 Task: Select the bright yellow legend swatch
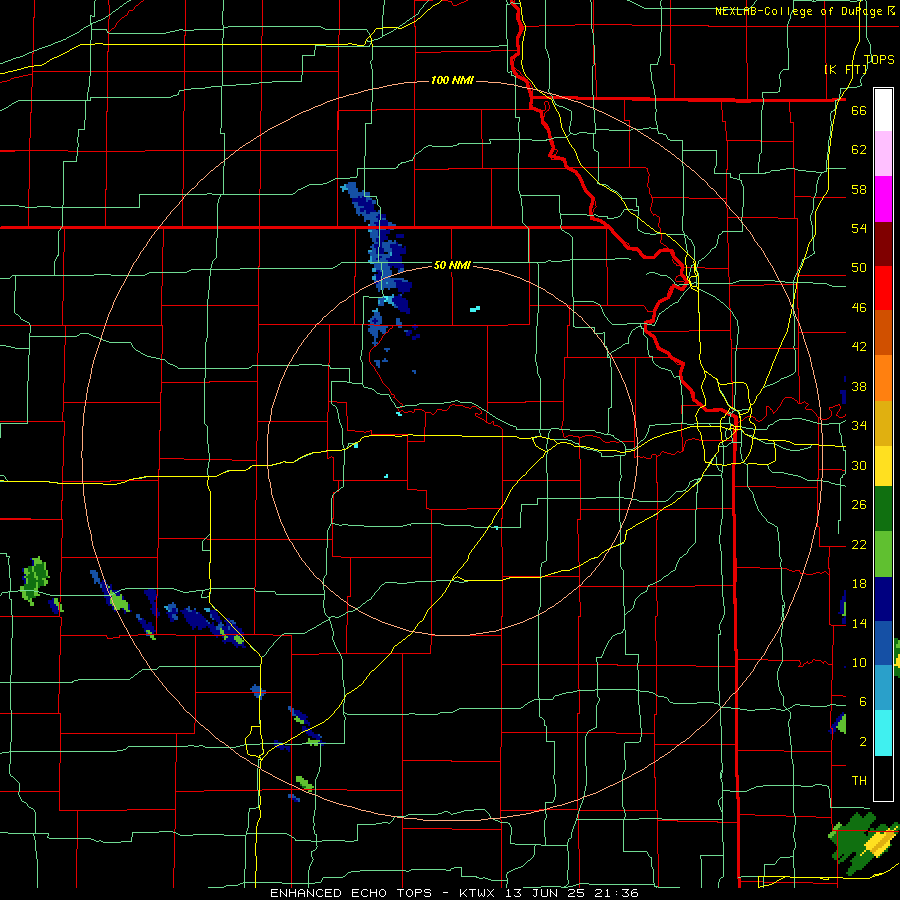pyautogui.click(x=883, y=466)
